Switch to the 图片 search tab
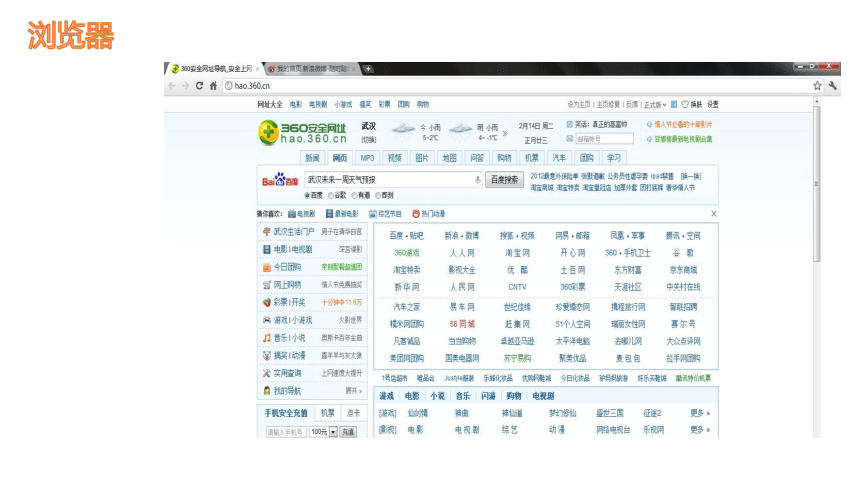 point(422,158)
